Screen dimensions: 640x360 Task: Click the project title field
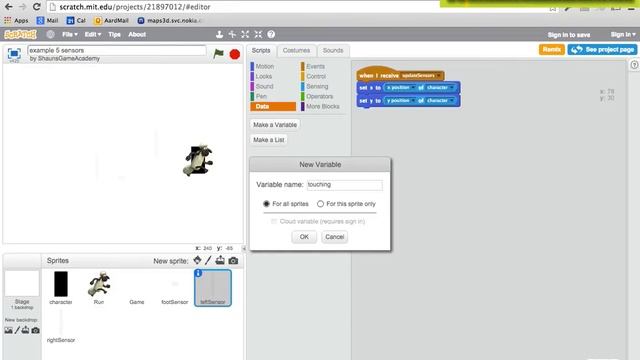117,50
